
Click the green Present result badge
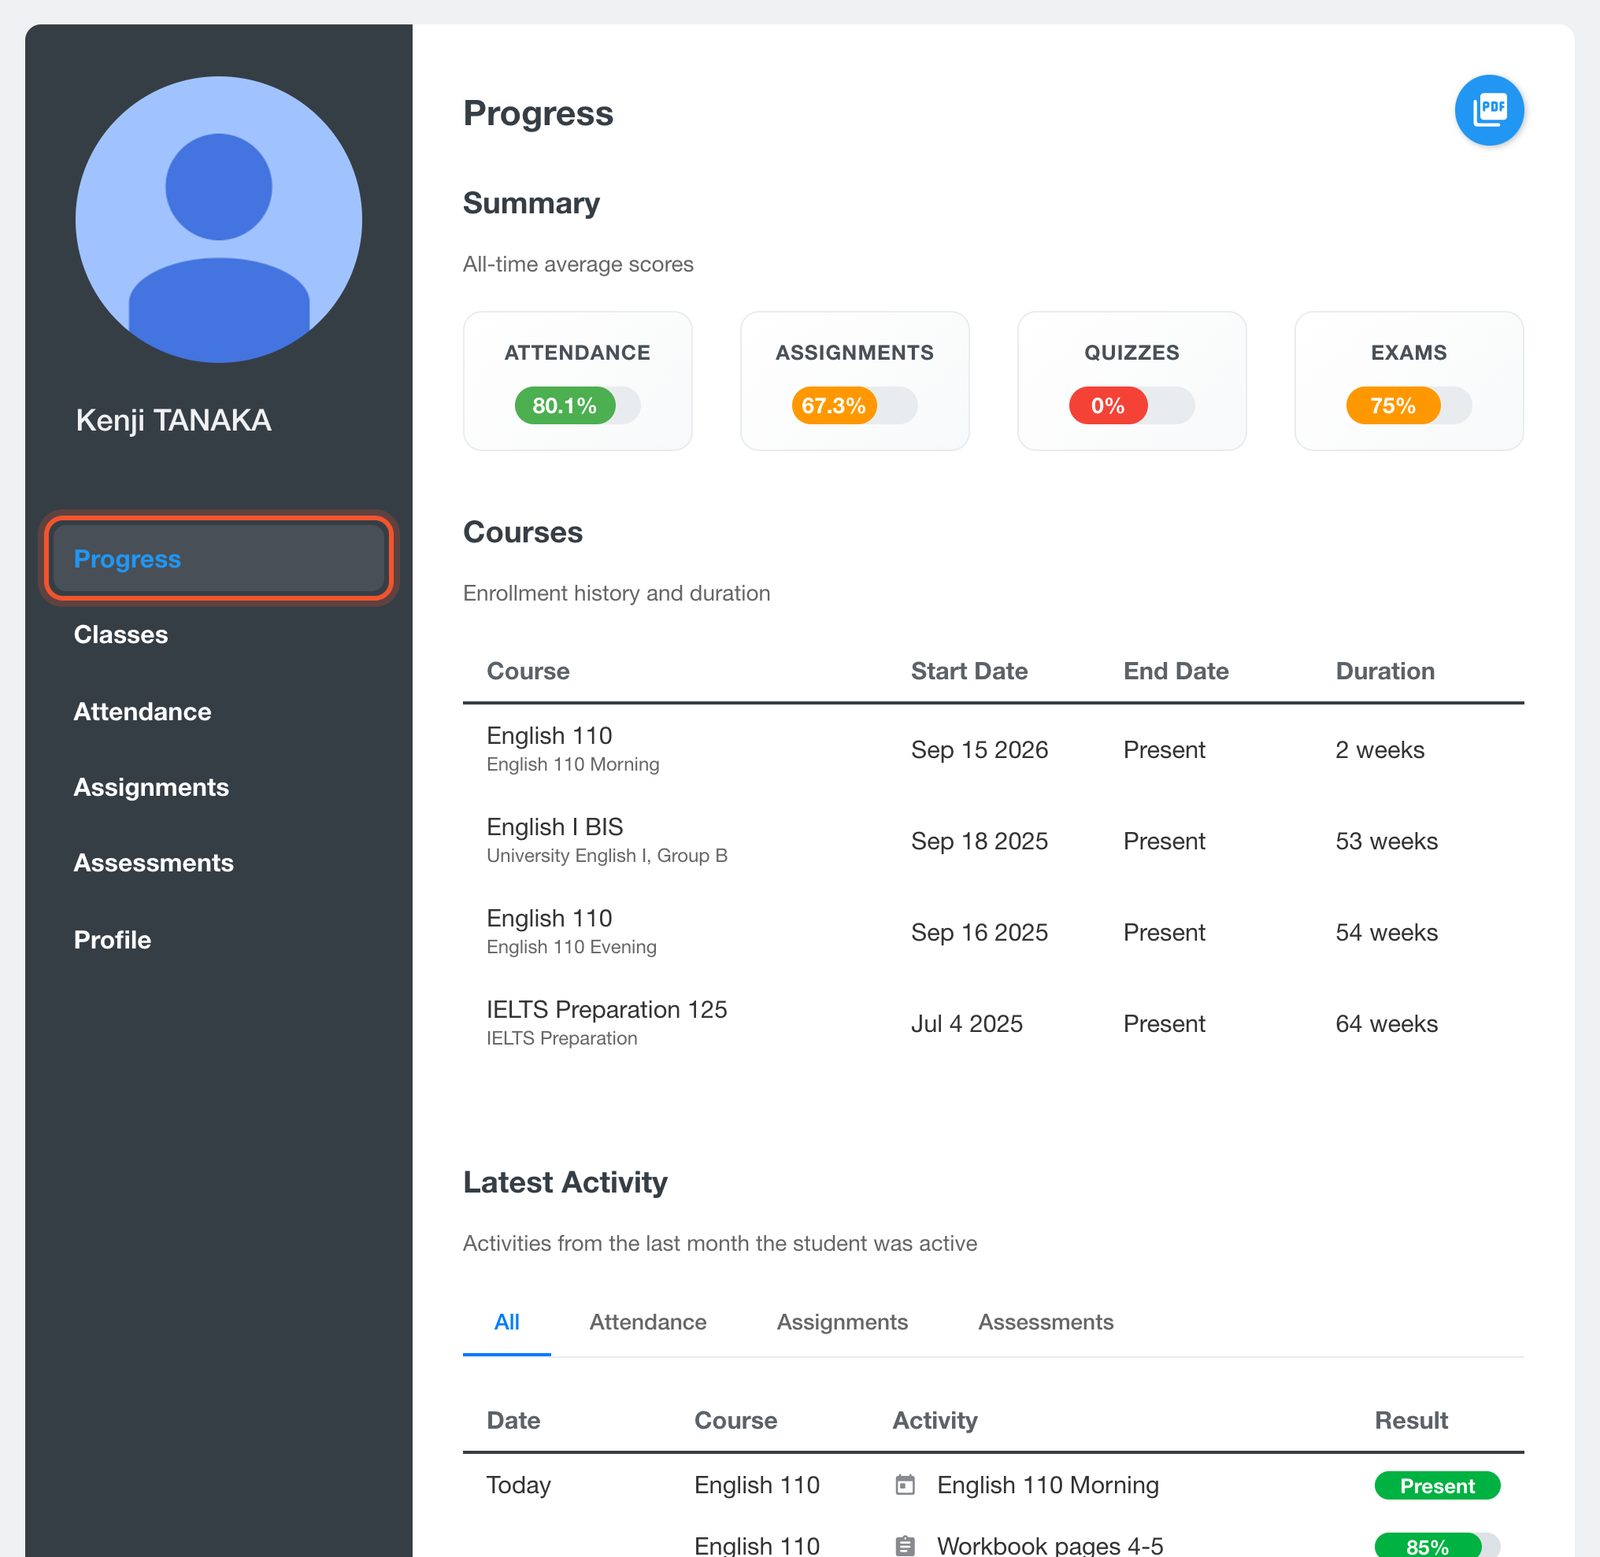coord(1437,1486)
